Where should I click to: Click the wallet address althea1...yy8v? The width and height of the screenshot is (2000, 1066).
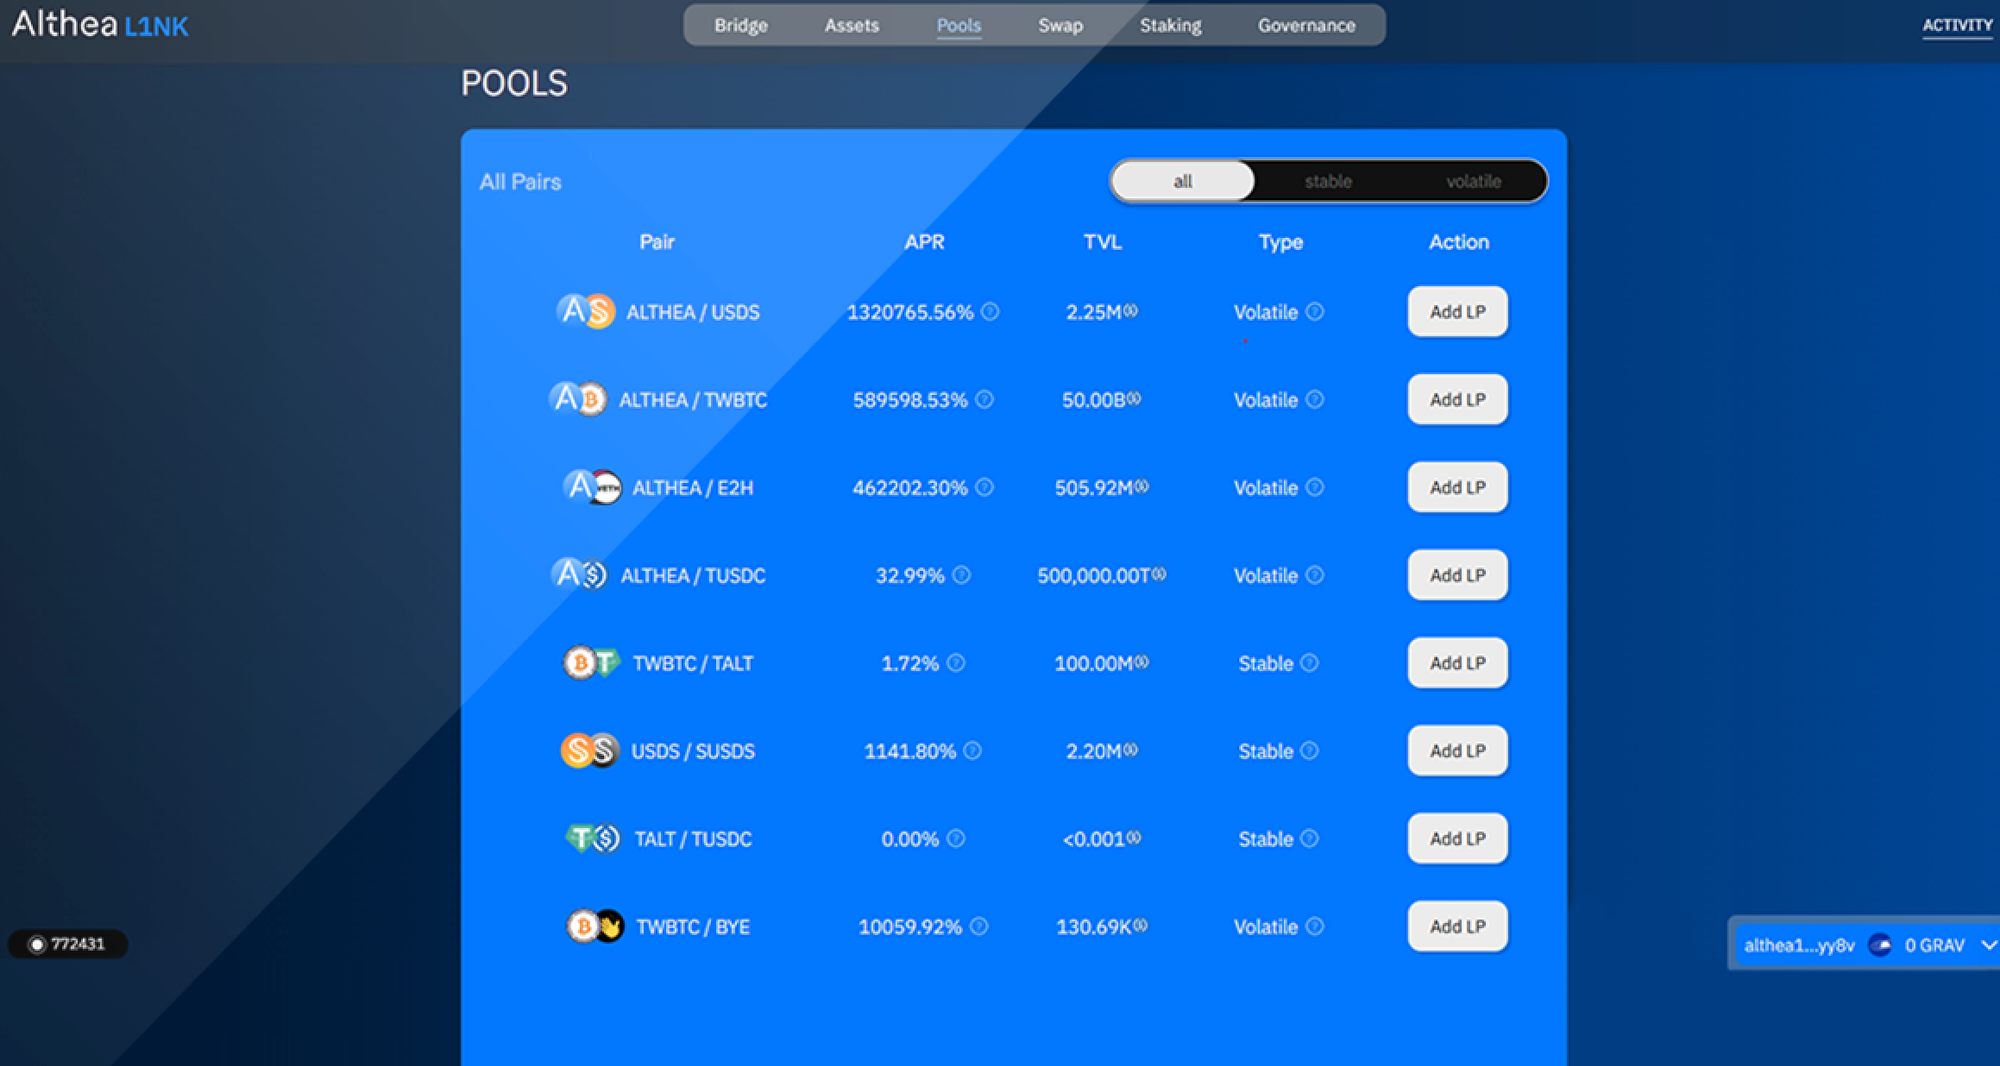tap(1799, 945)
